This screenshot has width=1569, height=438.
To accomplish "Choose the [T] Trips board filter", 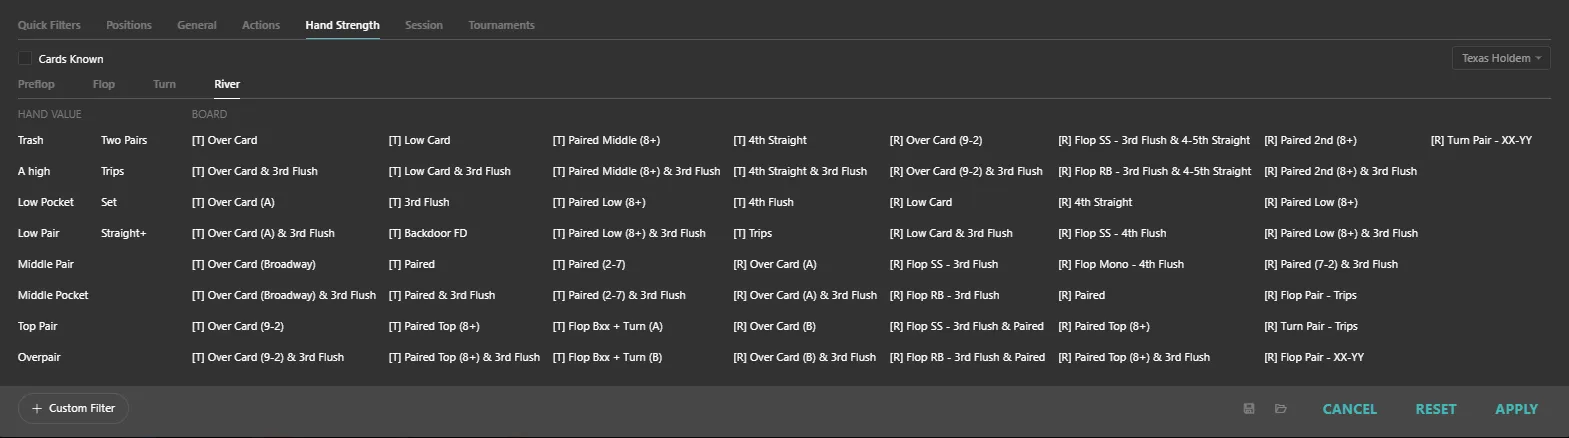I will pos(752,233).
